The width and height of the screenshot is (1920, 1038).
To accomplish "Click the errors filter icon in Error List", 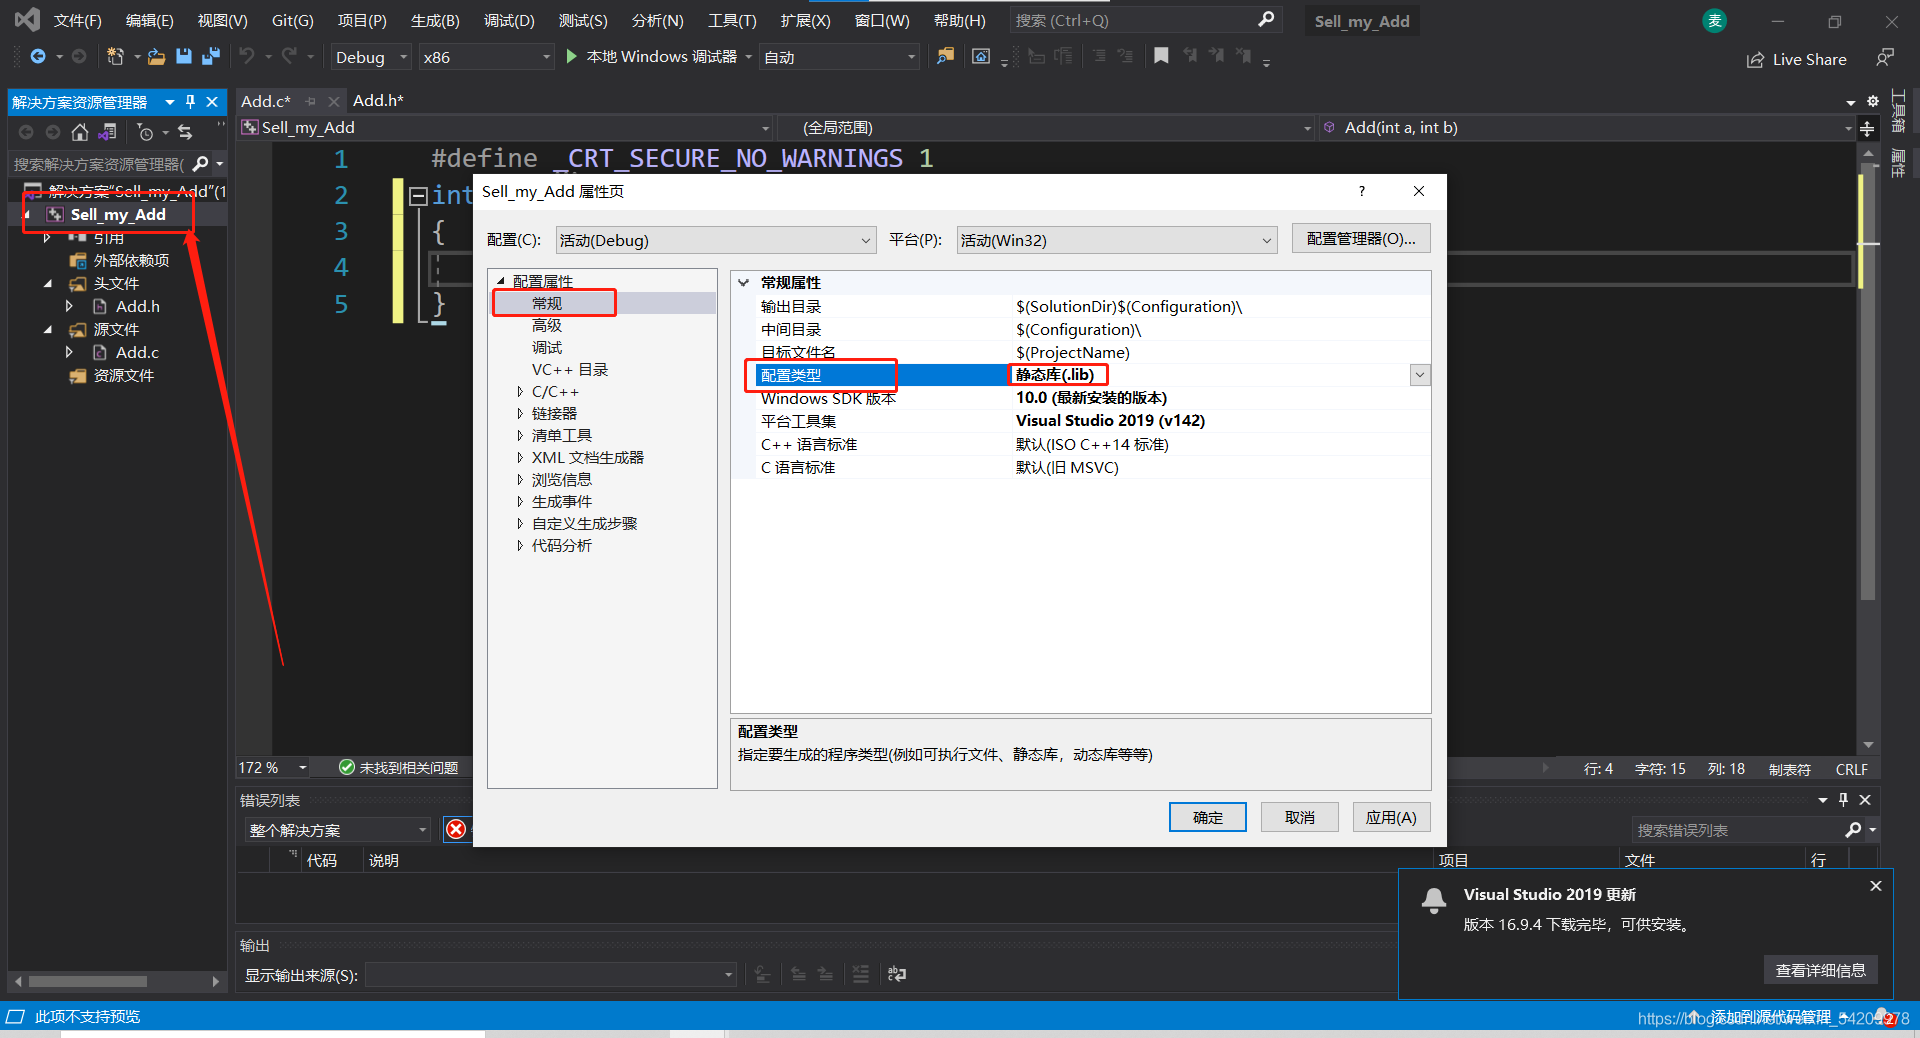I will [x=456, y=829].
